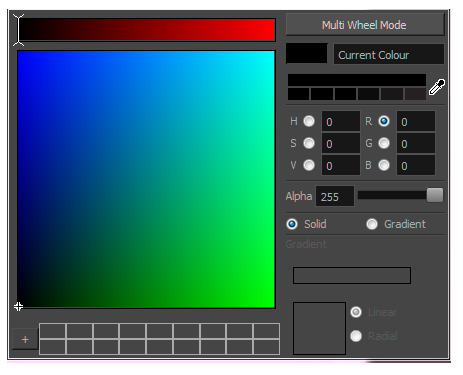This screenshot has height=375, width=463.
Task: Pick a colour with the eyedropper tool
Action: [x=436, y=87]
